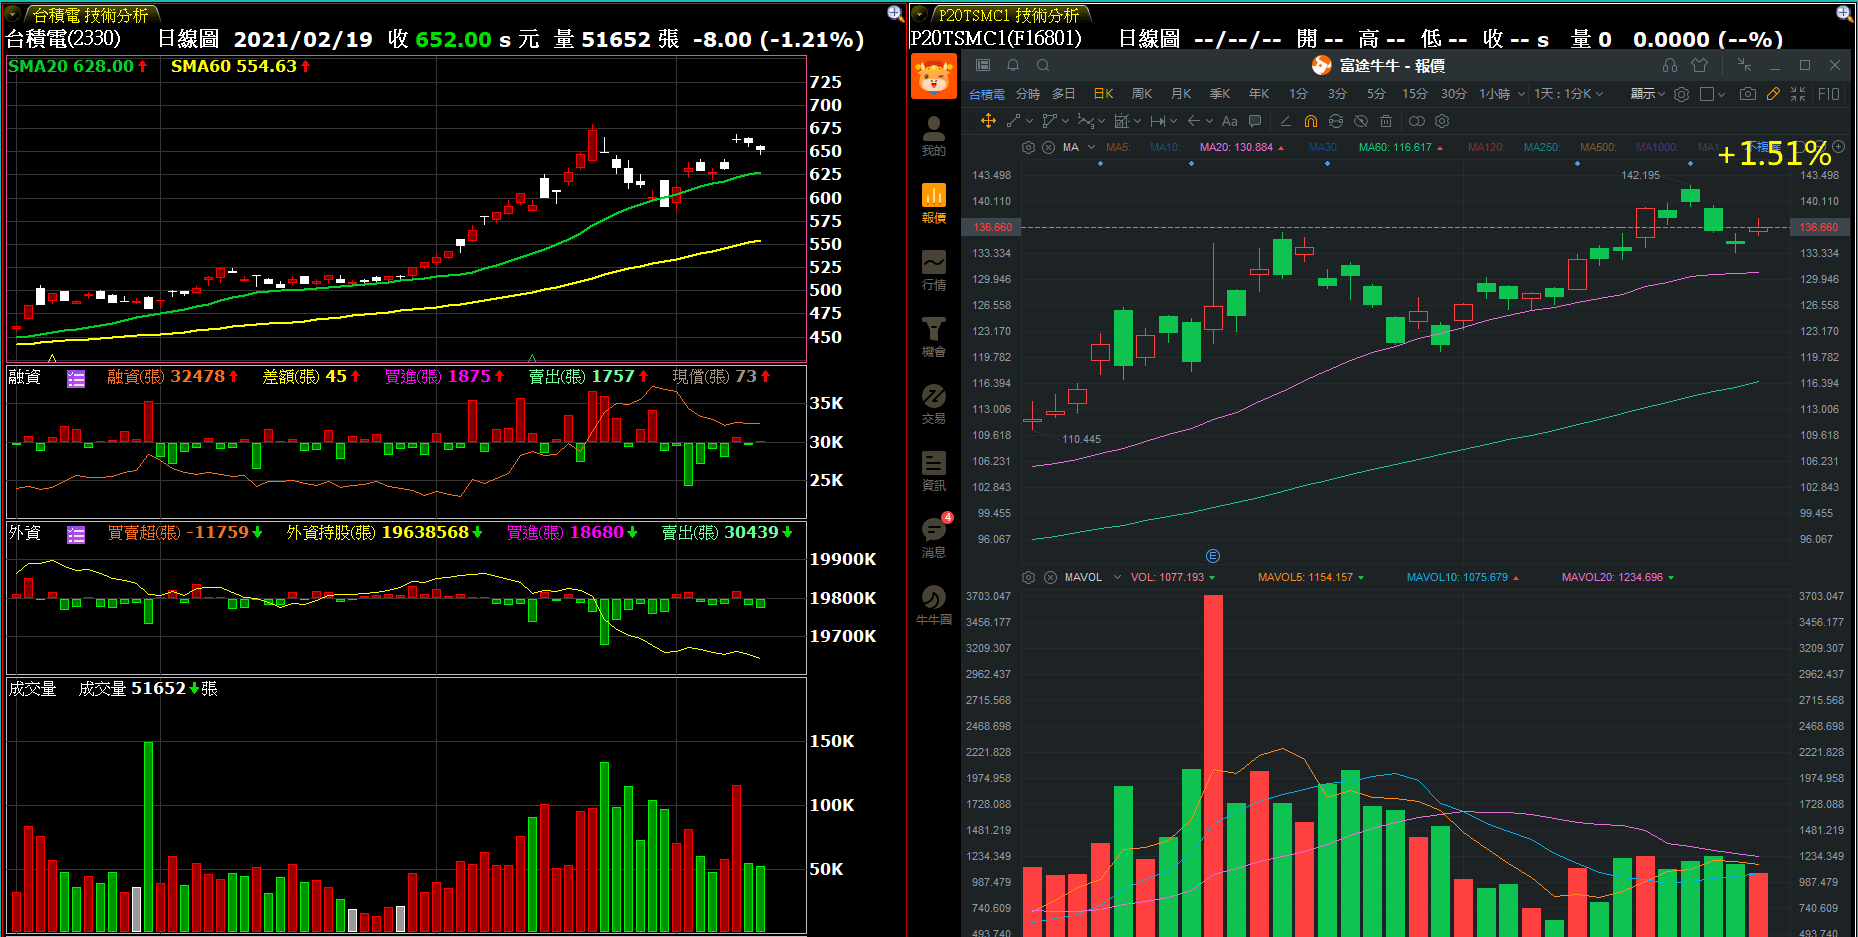Open the 顯示 display dropdown

click(1647, 94)
